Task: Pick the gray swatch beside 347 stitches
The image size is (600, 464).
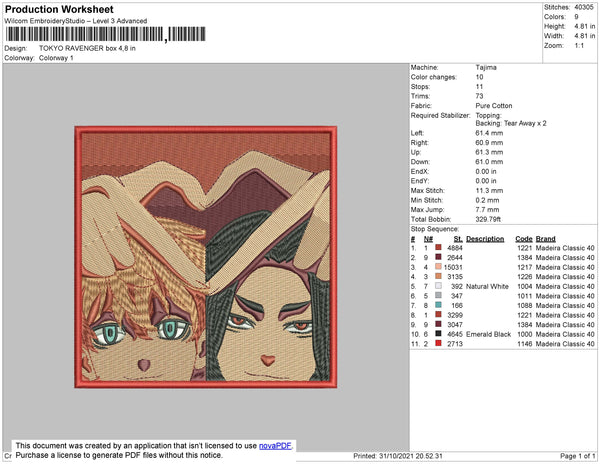Action: coord(439,296)
